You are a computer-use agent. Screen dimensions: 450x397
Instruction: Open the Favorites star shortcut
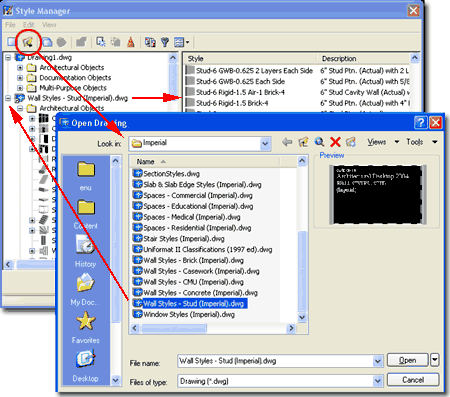click(85, 327)
